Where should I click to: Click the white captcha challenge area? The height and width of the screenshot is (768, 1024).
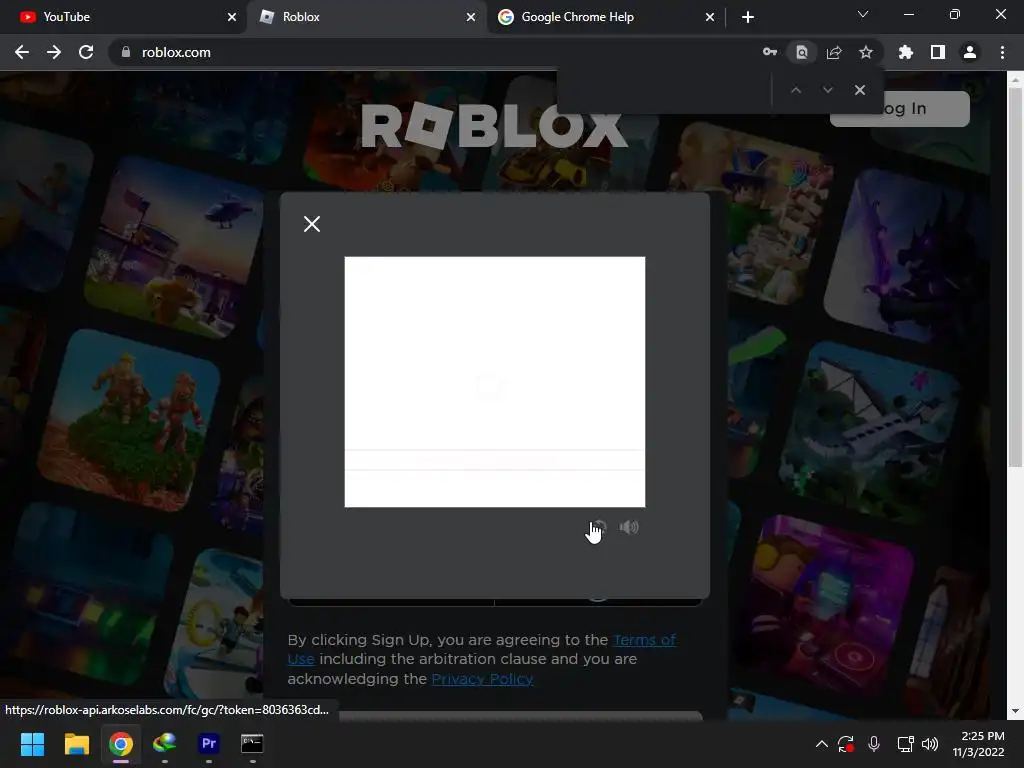494,381
